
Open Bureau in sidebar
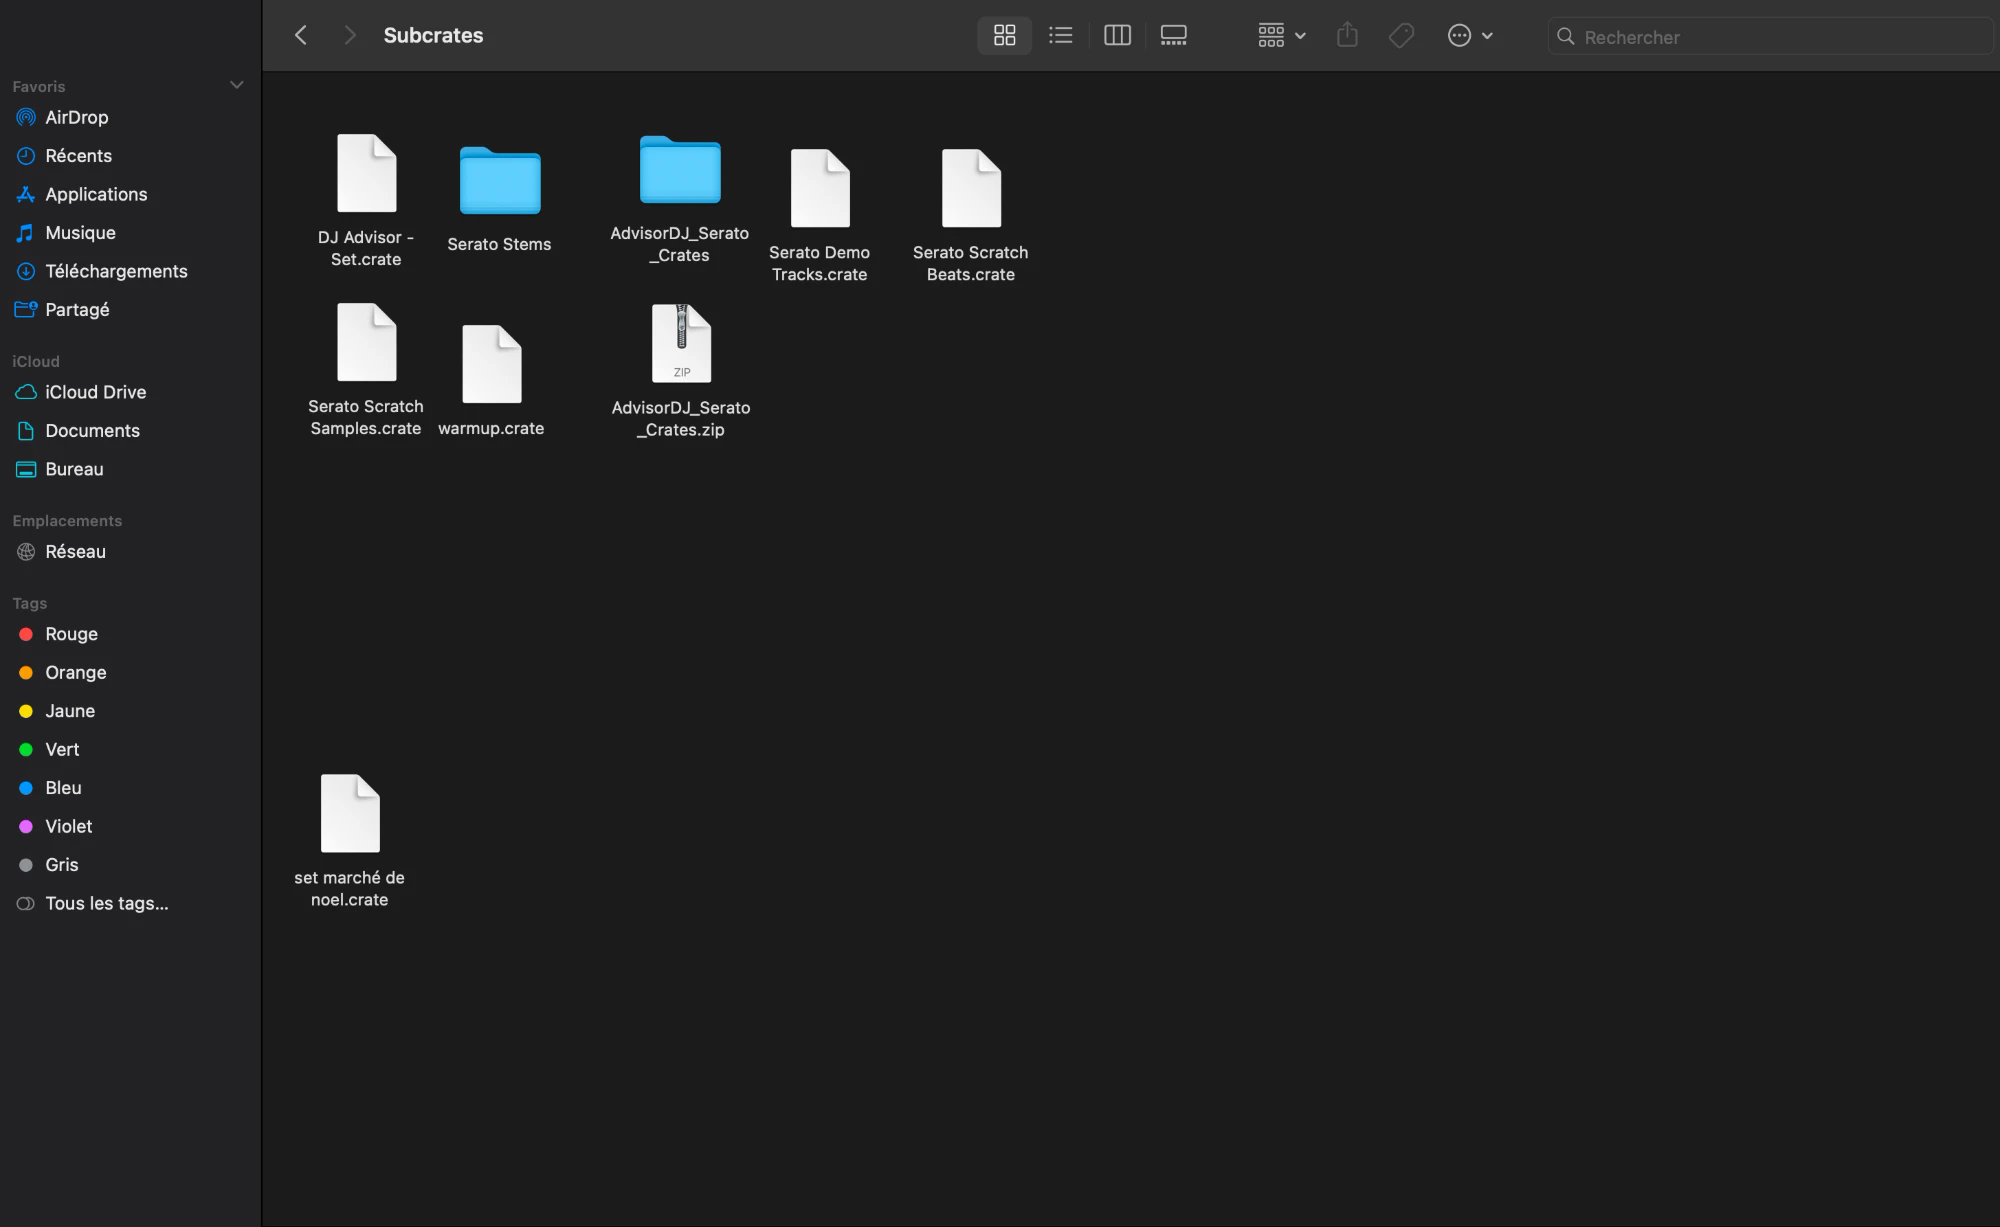[x=74, y=469]
